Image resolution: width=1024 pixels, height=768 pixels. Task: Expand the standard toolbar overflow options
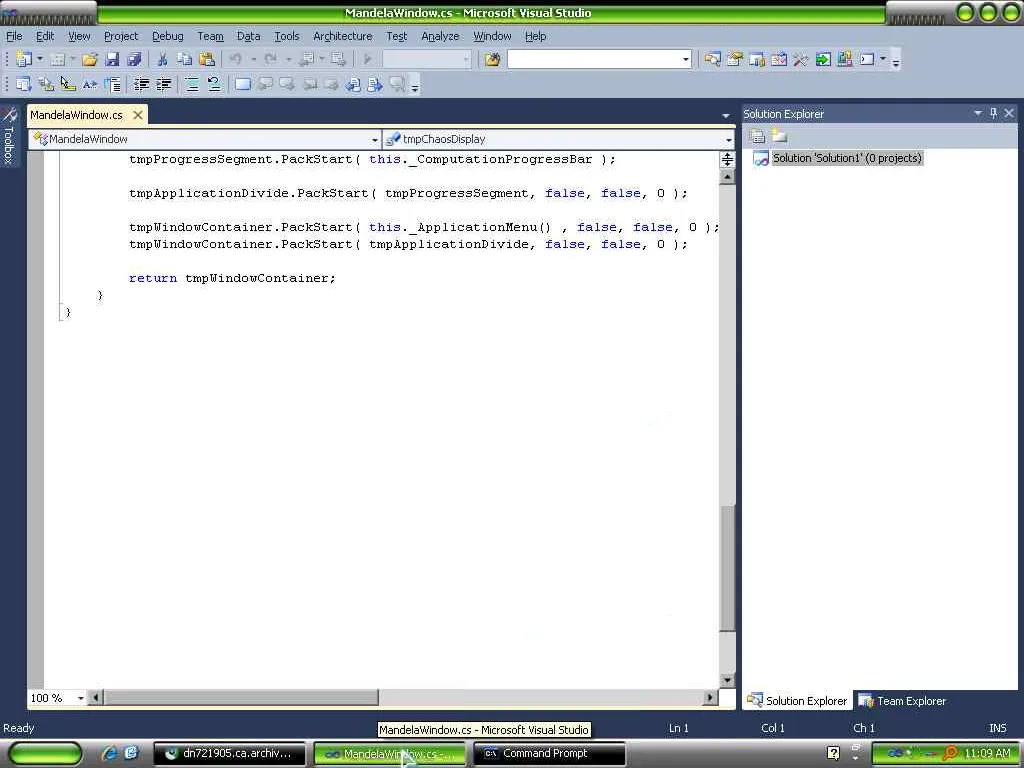[895, 61]
